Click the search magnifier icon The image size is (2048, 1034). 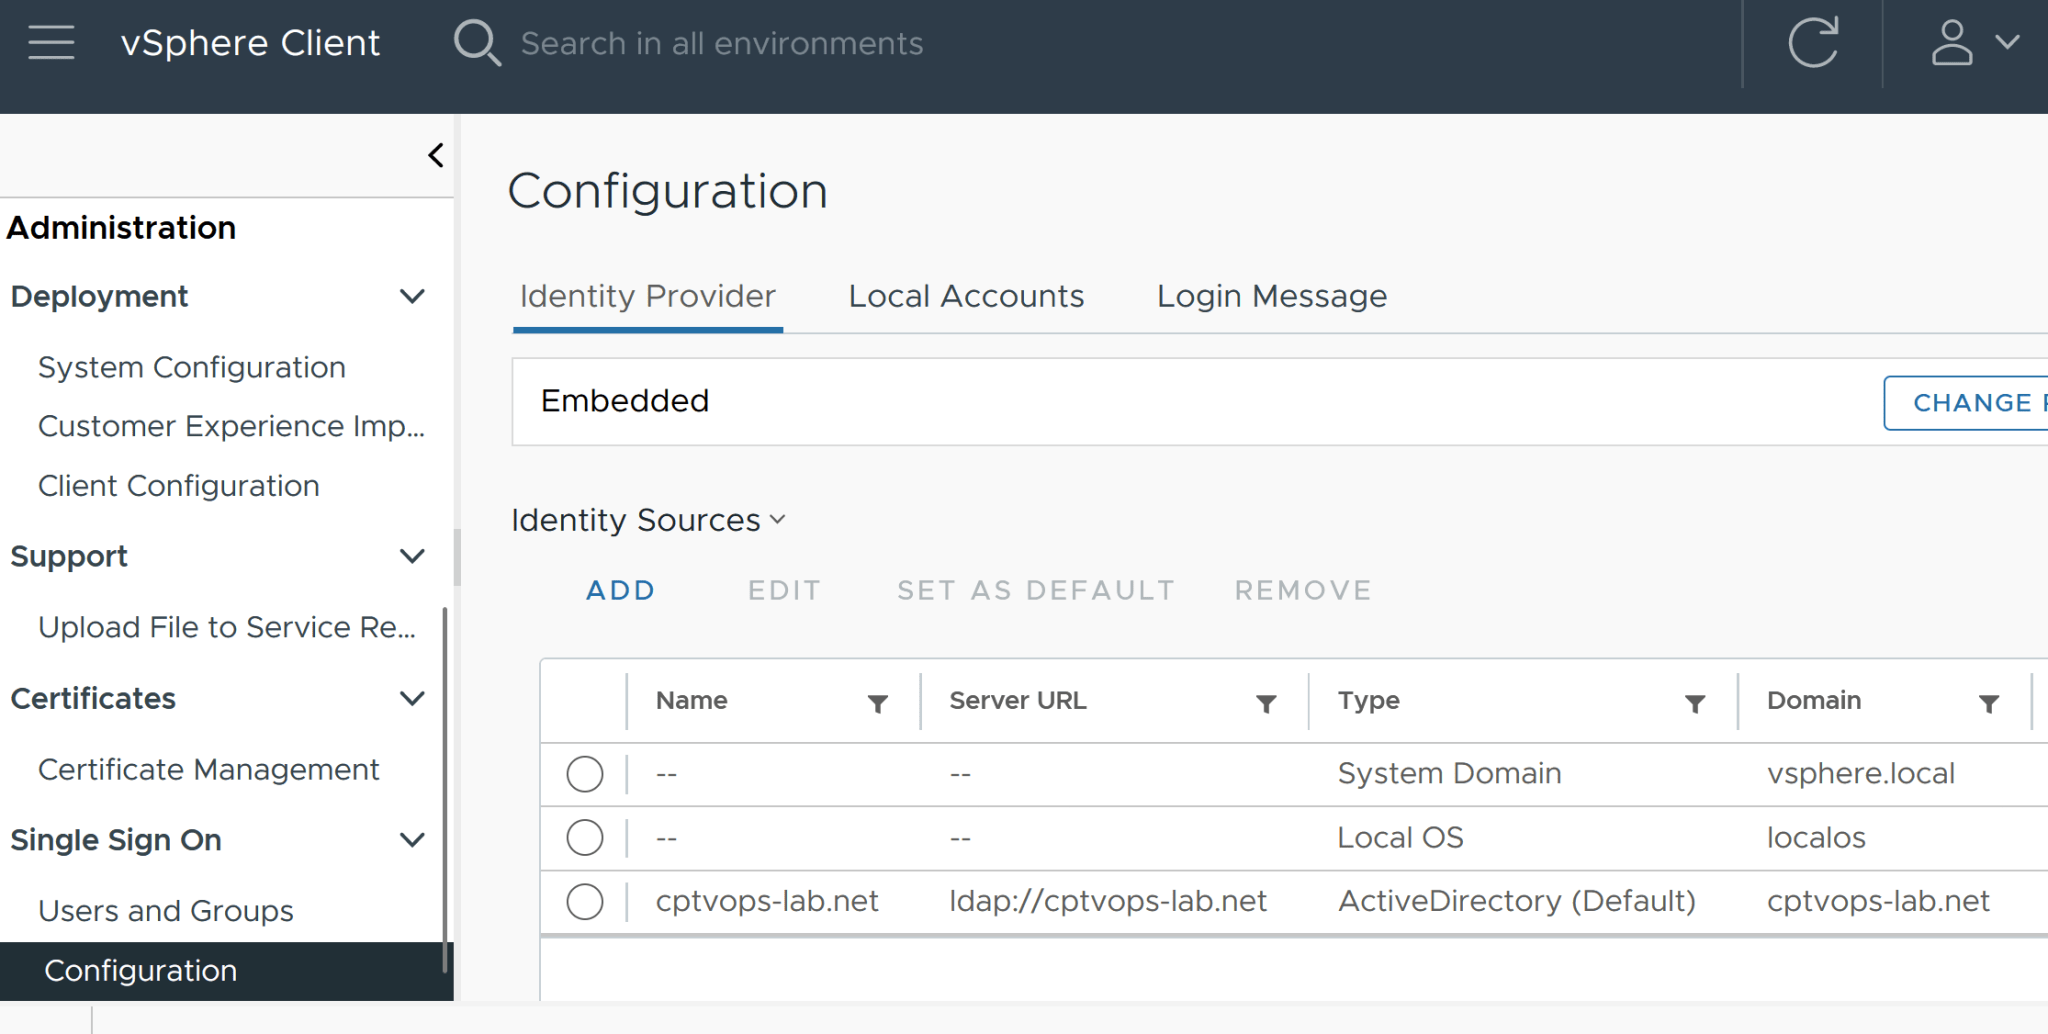click(x=477, y=42)
